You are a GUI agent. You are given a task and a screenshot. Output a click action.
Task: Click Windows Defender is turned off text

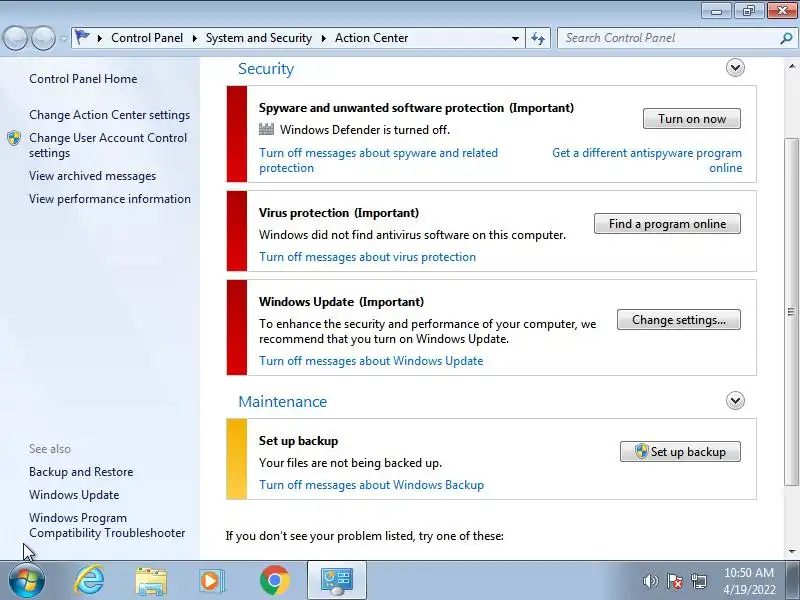pos(365,130)
